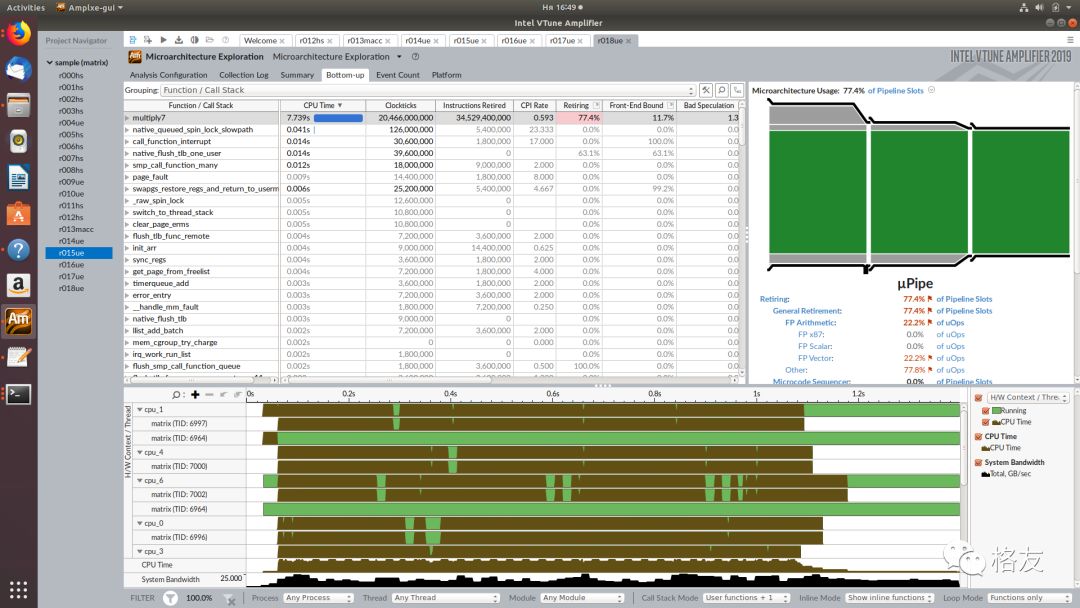The height and width of the screenshot is (608, 1080).
Task: Zoom in timeline with plus icon
Action: click(195, 395)
